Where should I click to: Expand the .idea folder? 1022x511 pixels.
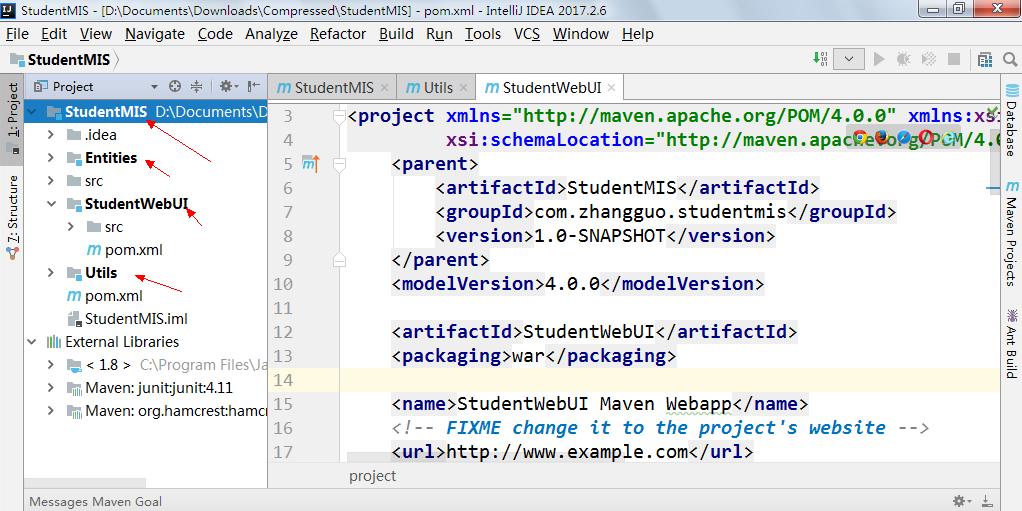click(x=51, y=135)
